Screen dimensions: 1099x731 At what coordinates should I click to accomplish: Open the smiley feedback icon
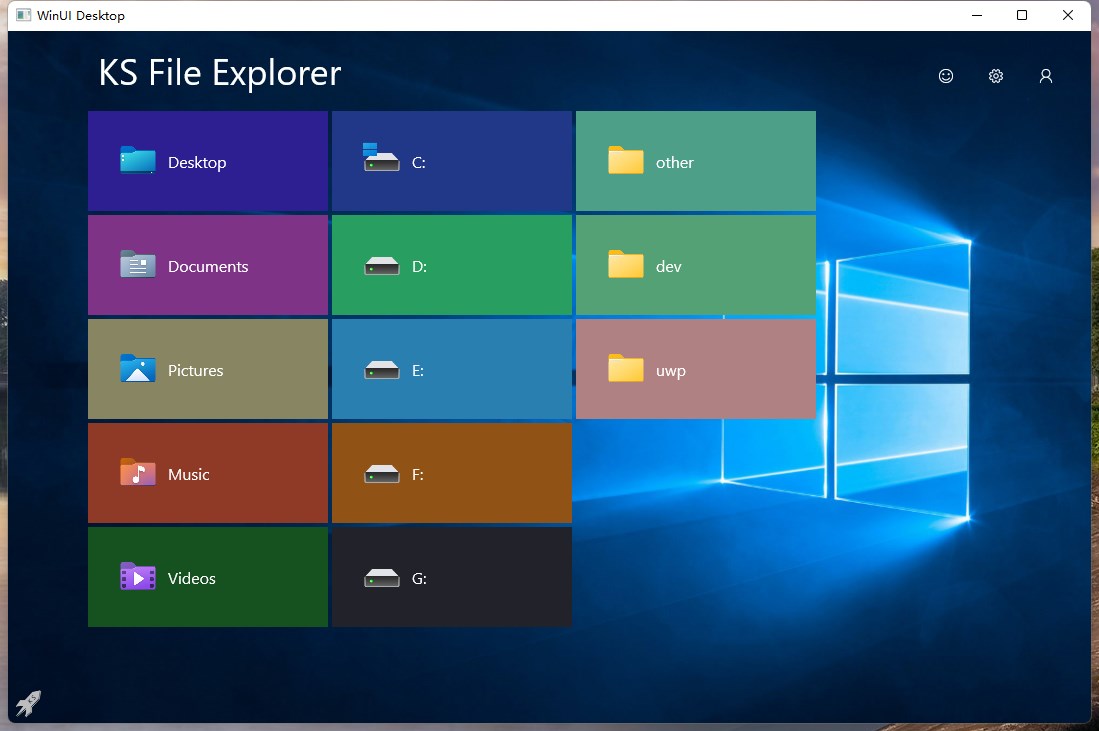point(946,76)
